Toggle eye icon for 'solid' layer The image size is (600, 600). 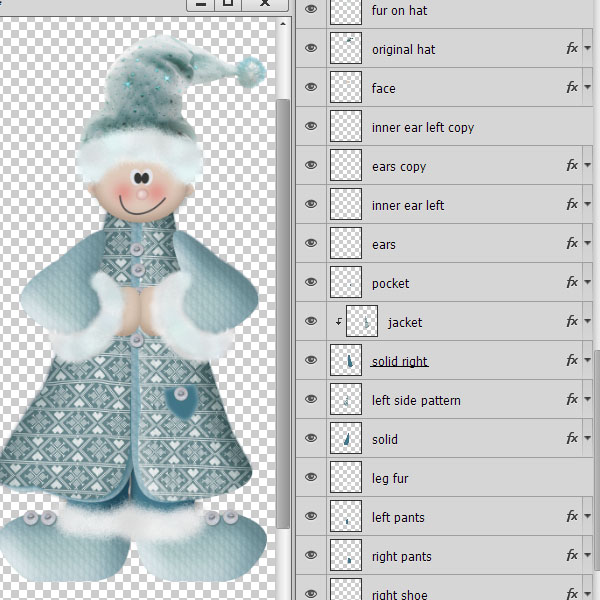311,439
